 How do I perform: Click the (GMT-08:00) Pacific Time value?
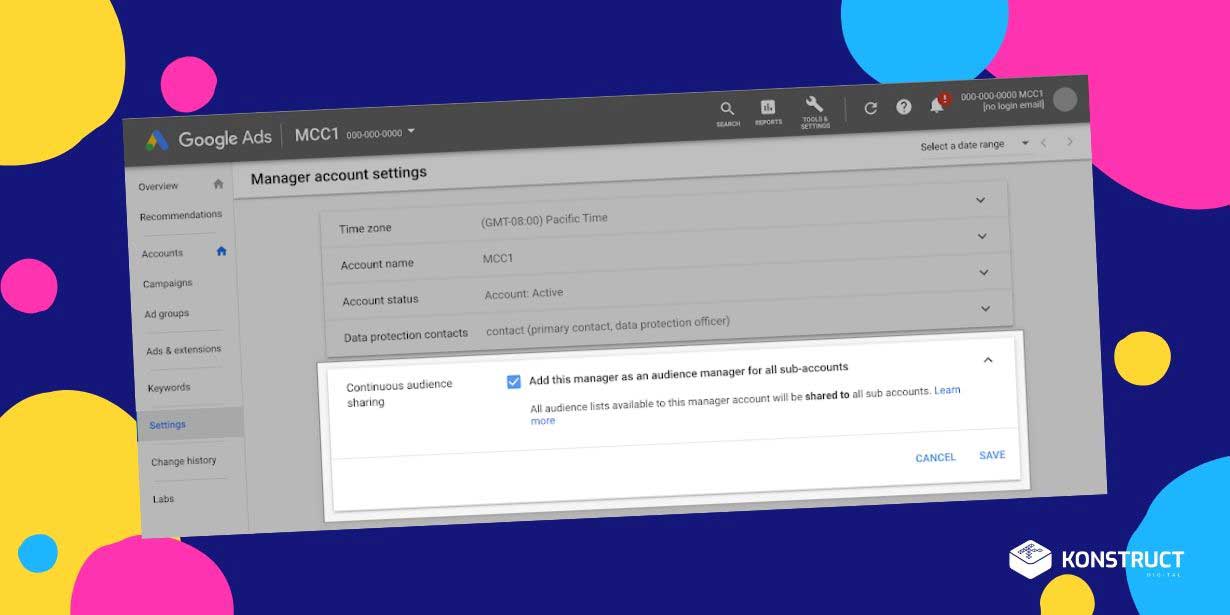(x=544, y=221)
